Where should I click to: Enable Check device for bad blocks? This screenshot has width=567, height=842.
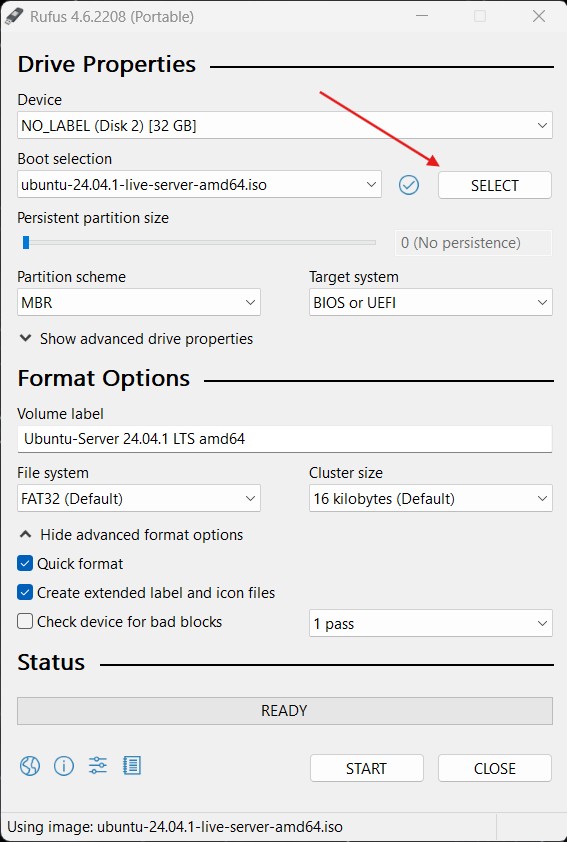click(x=25, y=621)
